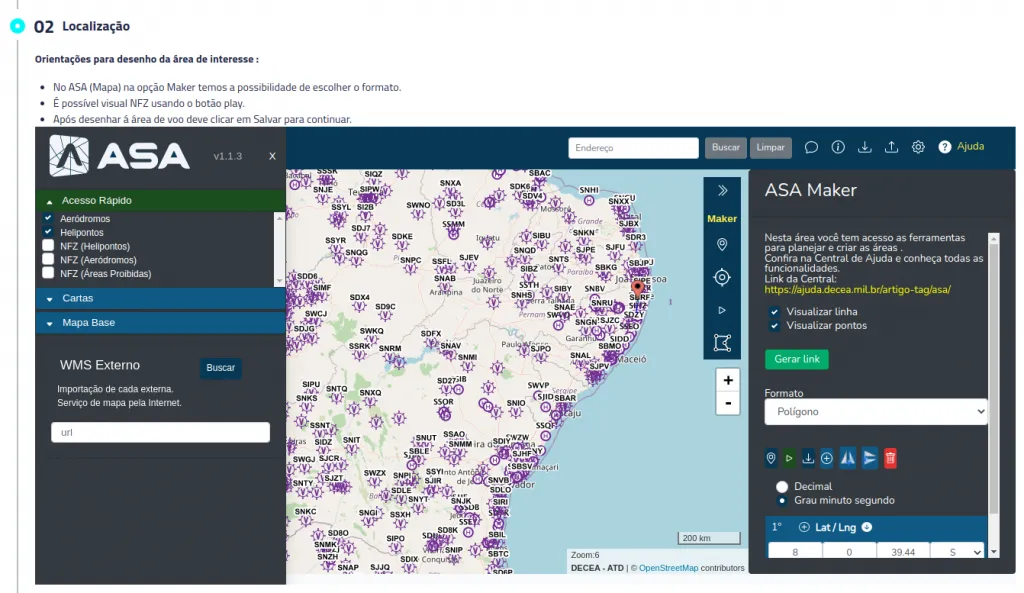Image resolution: width=1024 pixels, height=593 pixels.
Task: Click the ajuda.decea.mil.br link
Action: [x=857, y=289]
